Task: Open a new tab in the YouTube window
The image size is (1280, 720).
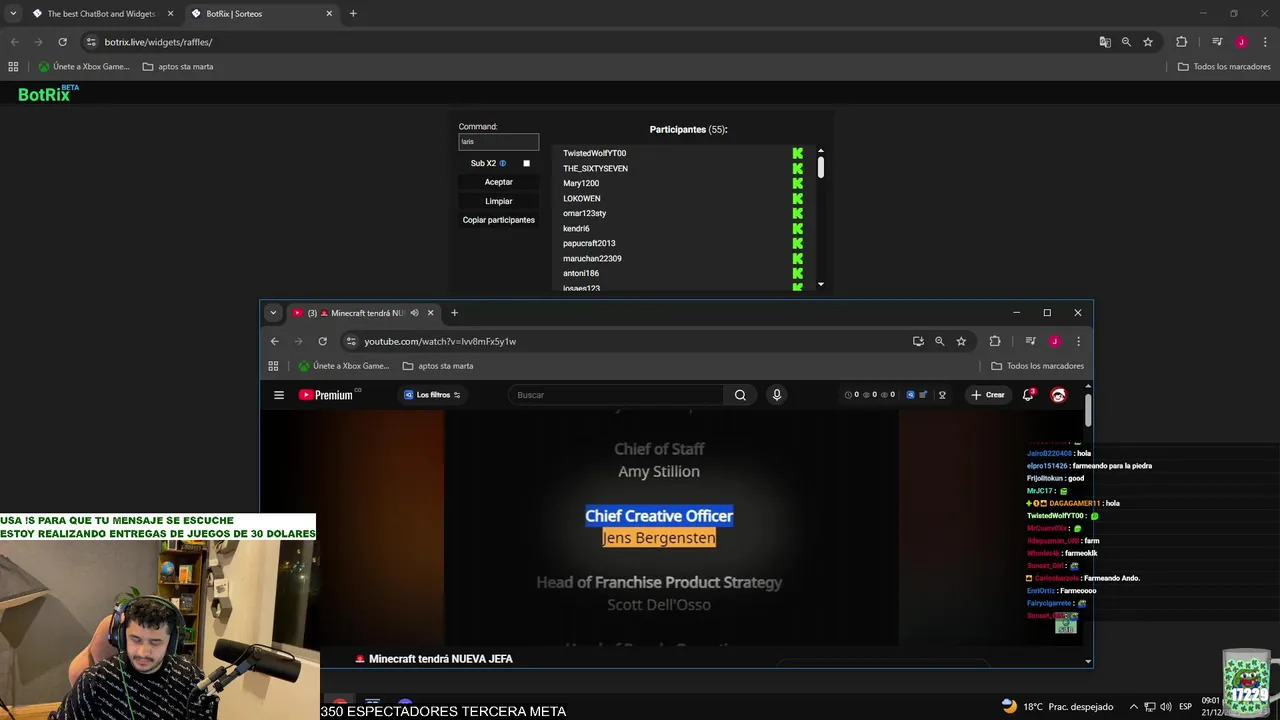Action: [454, 313]
